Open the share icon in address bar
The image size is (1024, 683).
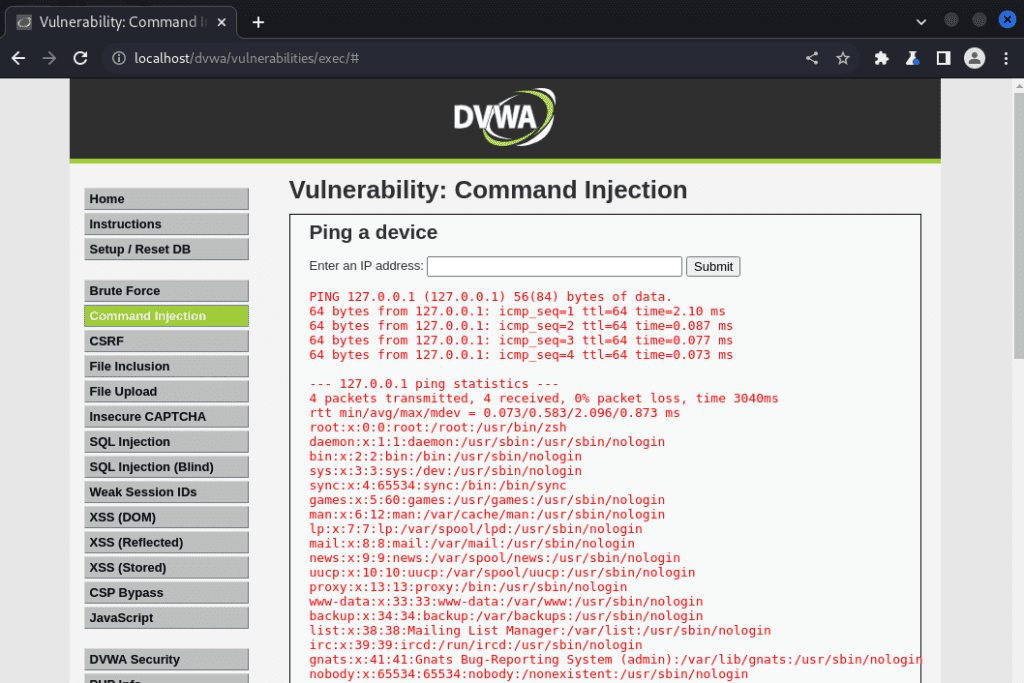(x=812, y=58)
